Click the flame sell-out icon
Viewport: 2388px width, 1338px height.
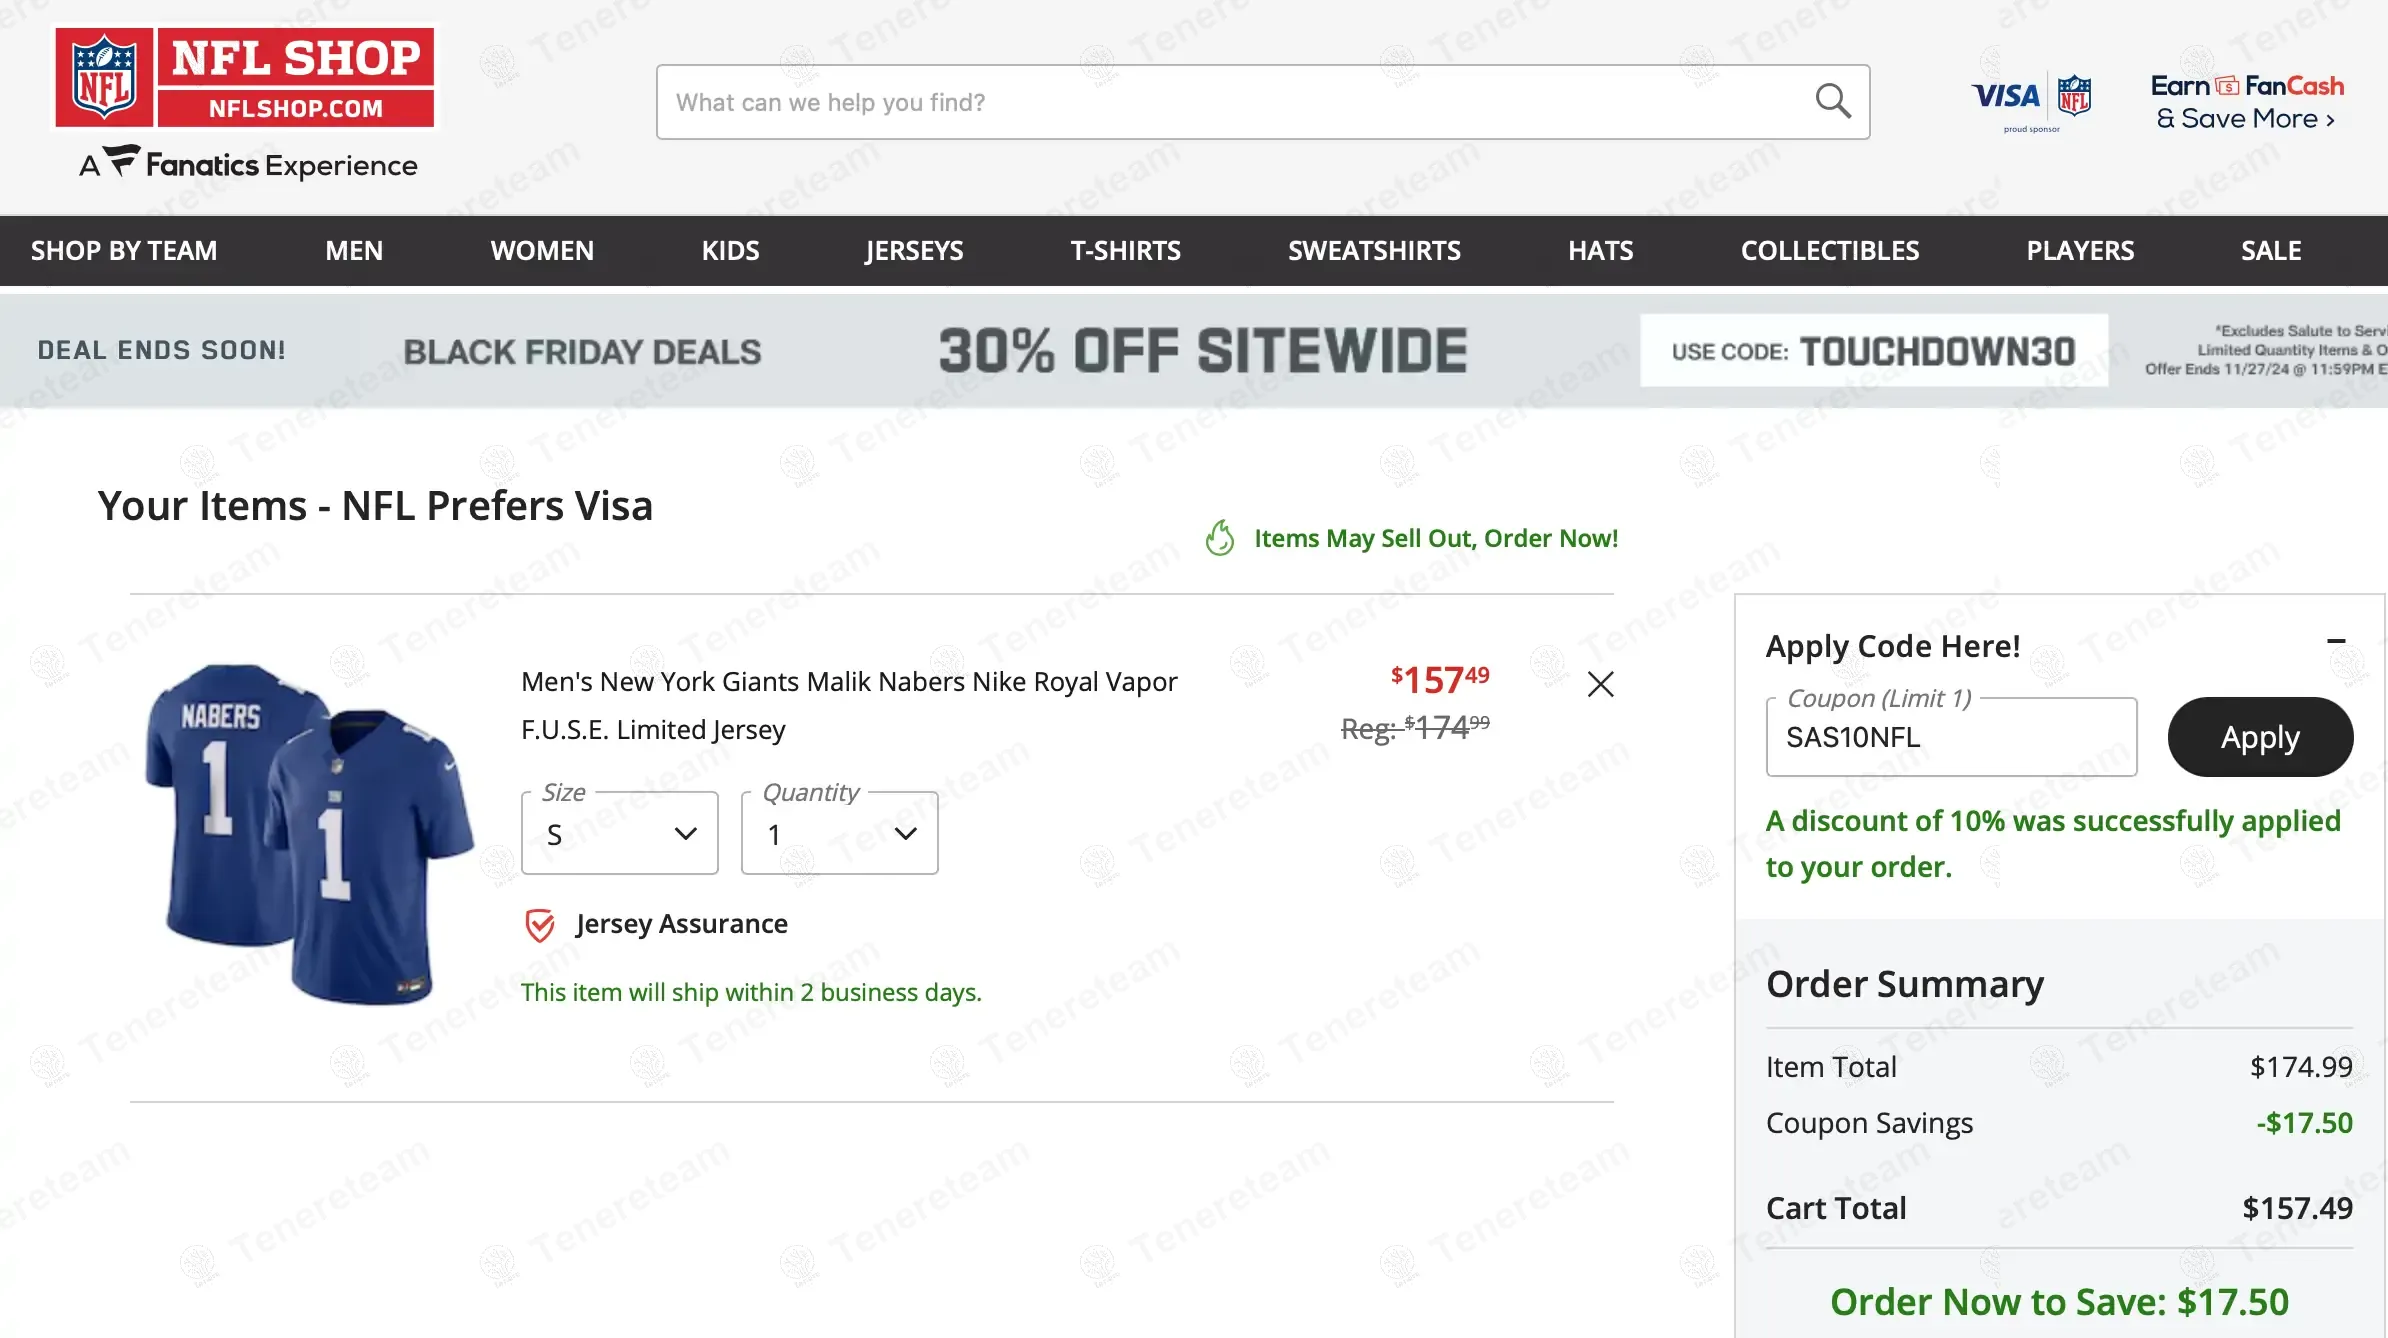[x=1219, y=538]
